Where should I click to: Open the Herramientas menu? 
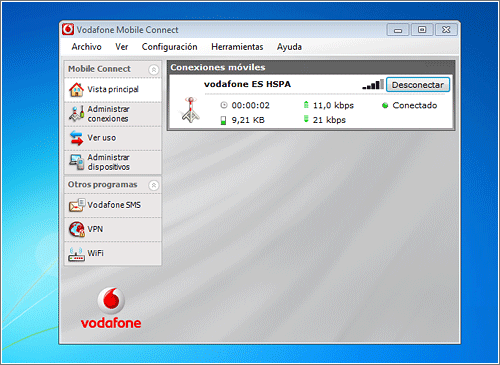click(x=237, y=47)
